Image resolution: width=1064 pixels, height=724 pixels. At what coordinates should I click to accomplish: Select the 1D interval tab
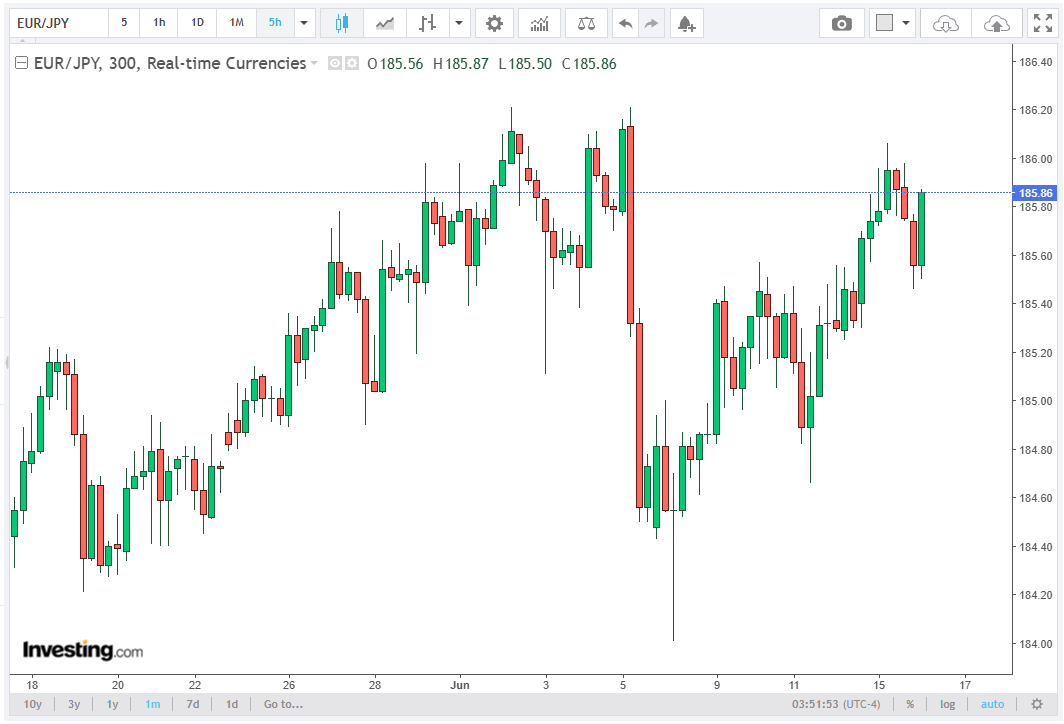[x=197, y=23]
